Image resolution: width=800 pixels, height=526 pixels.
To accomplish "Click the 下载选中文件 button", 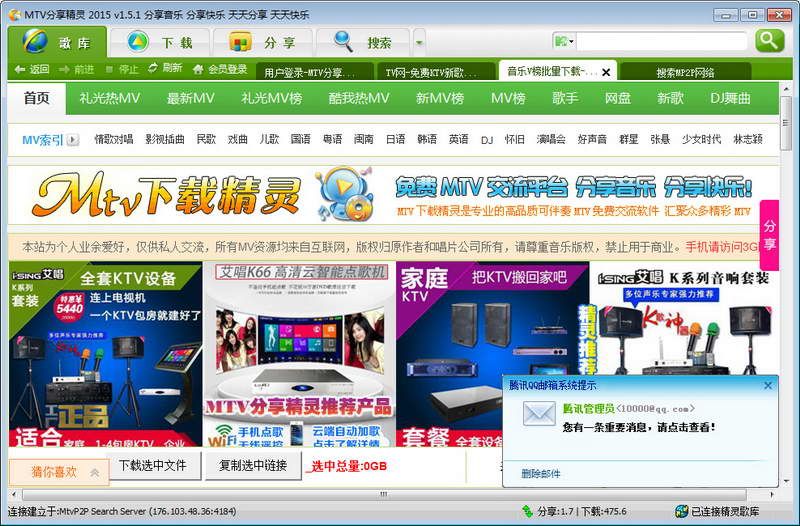I will pos(153,465).
